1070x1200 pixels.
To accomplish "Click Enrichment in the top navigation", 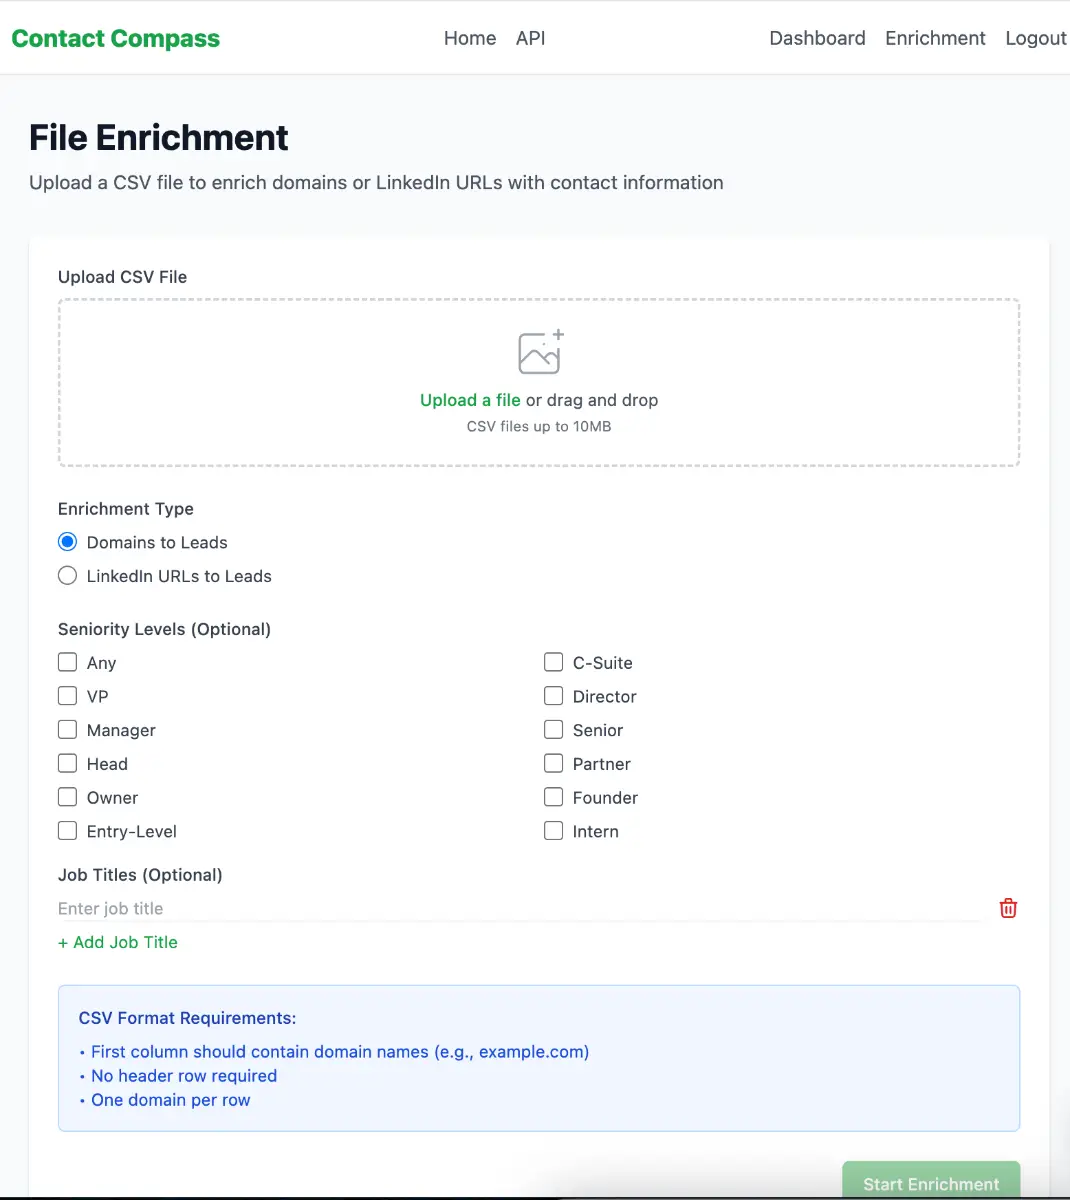I will [x=935, y=38].
